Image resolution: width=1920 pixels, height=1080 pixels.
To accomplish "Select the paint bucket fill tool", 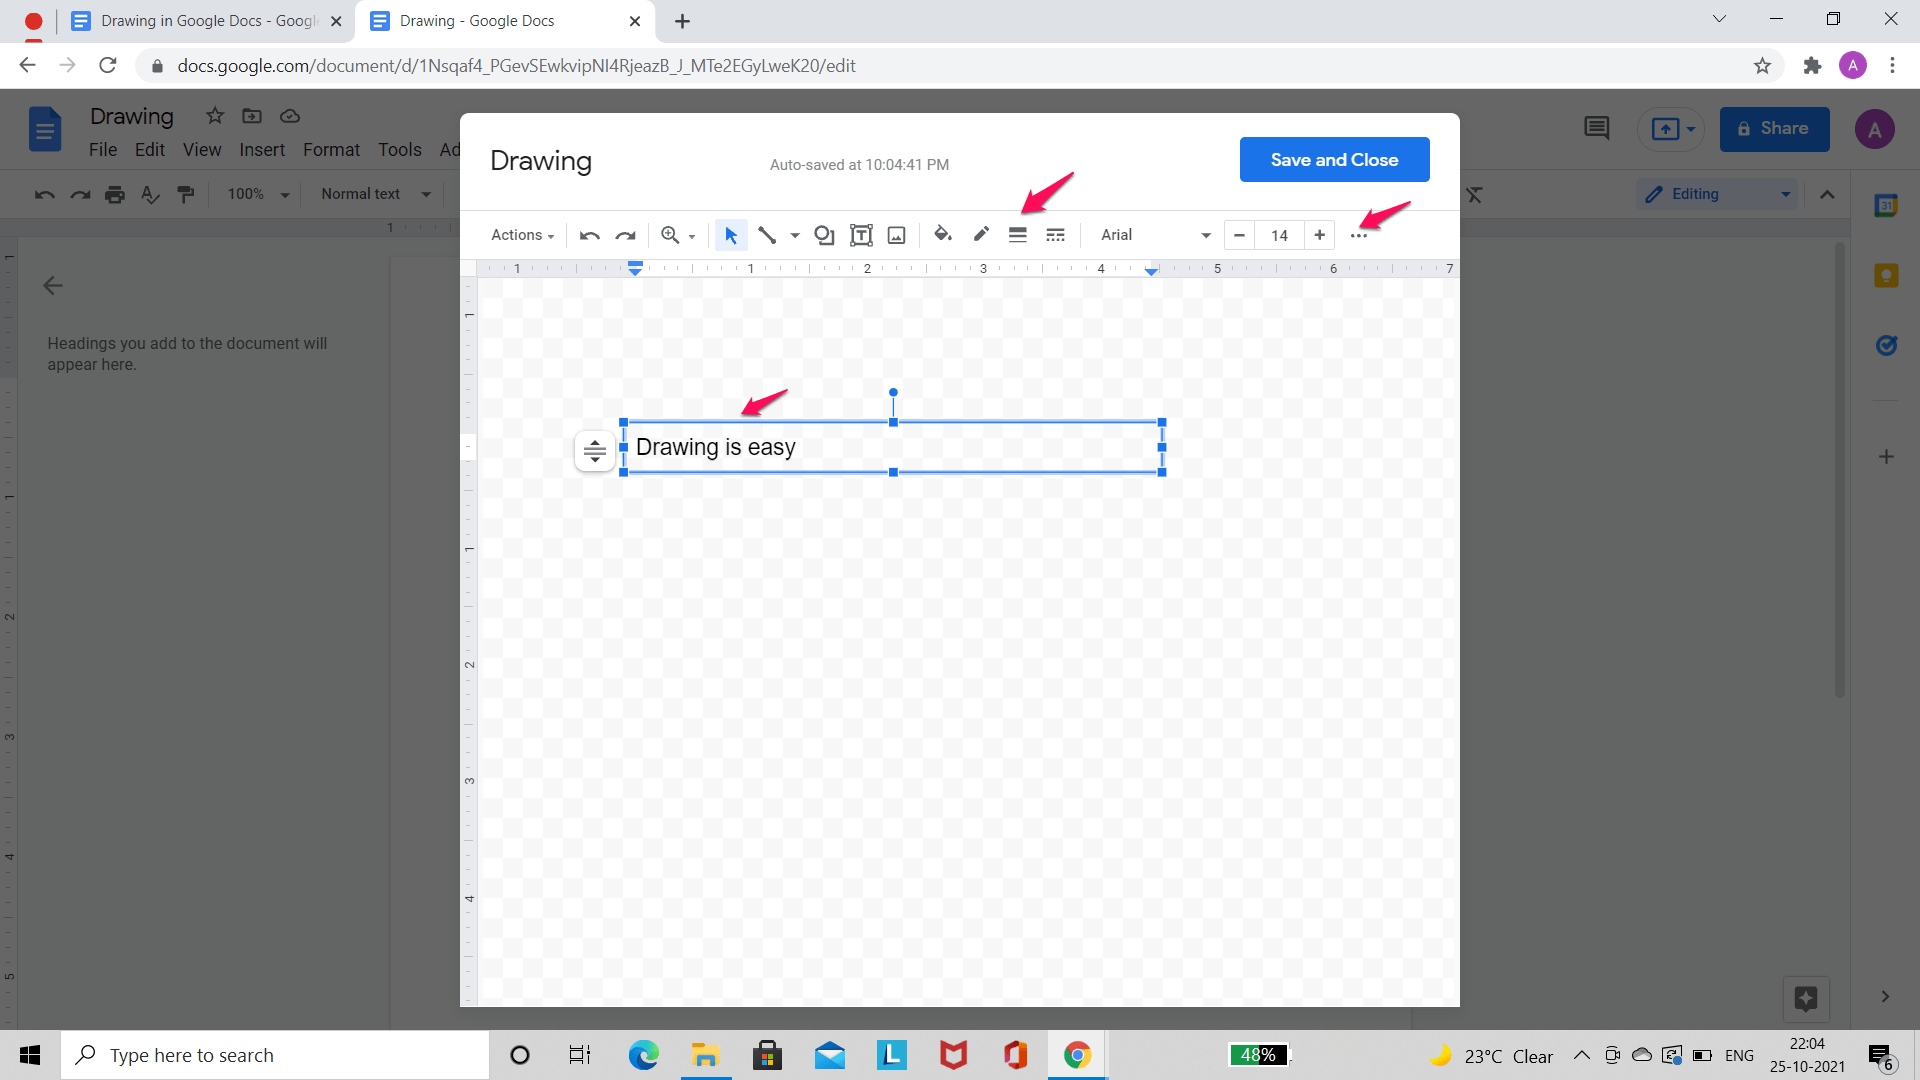I will pyautogui.click(x=942, y=235).
